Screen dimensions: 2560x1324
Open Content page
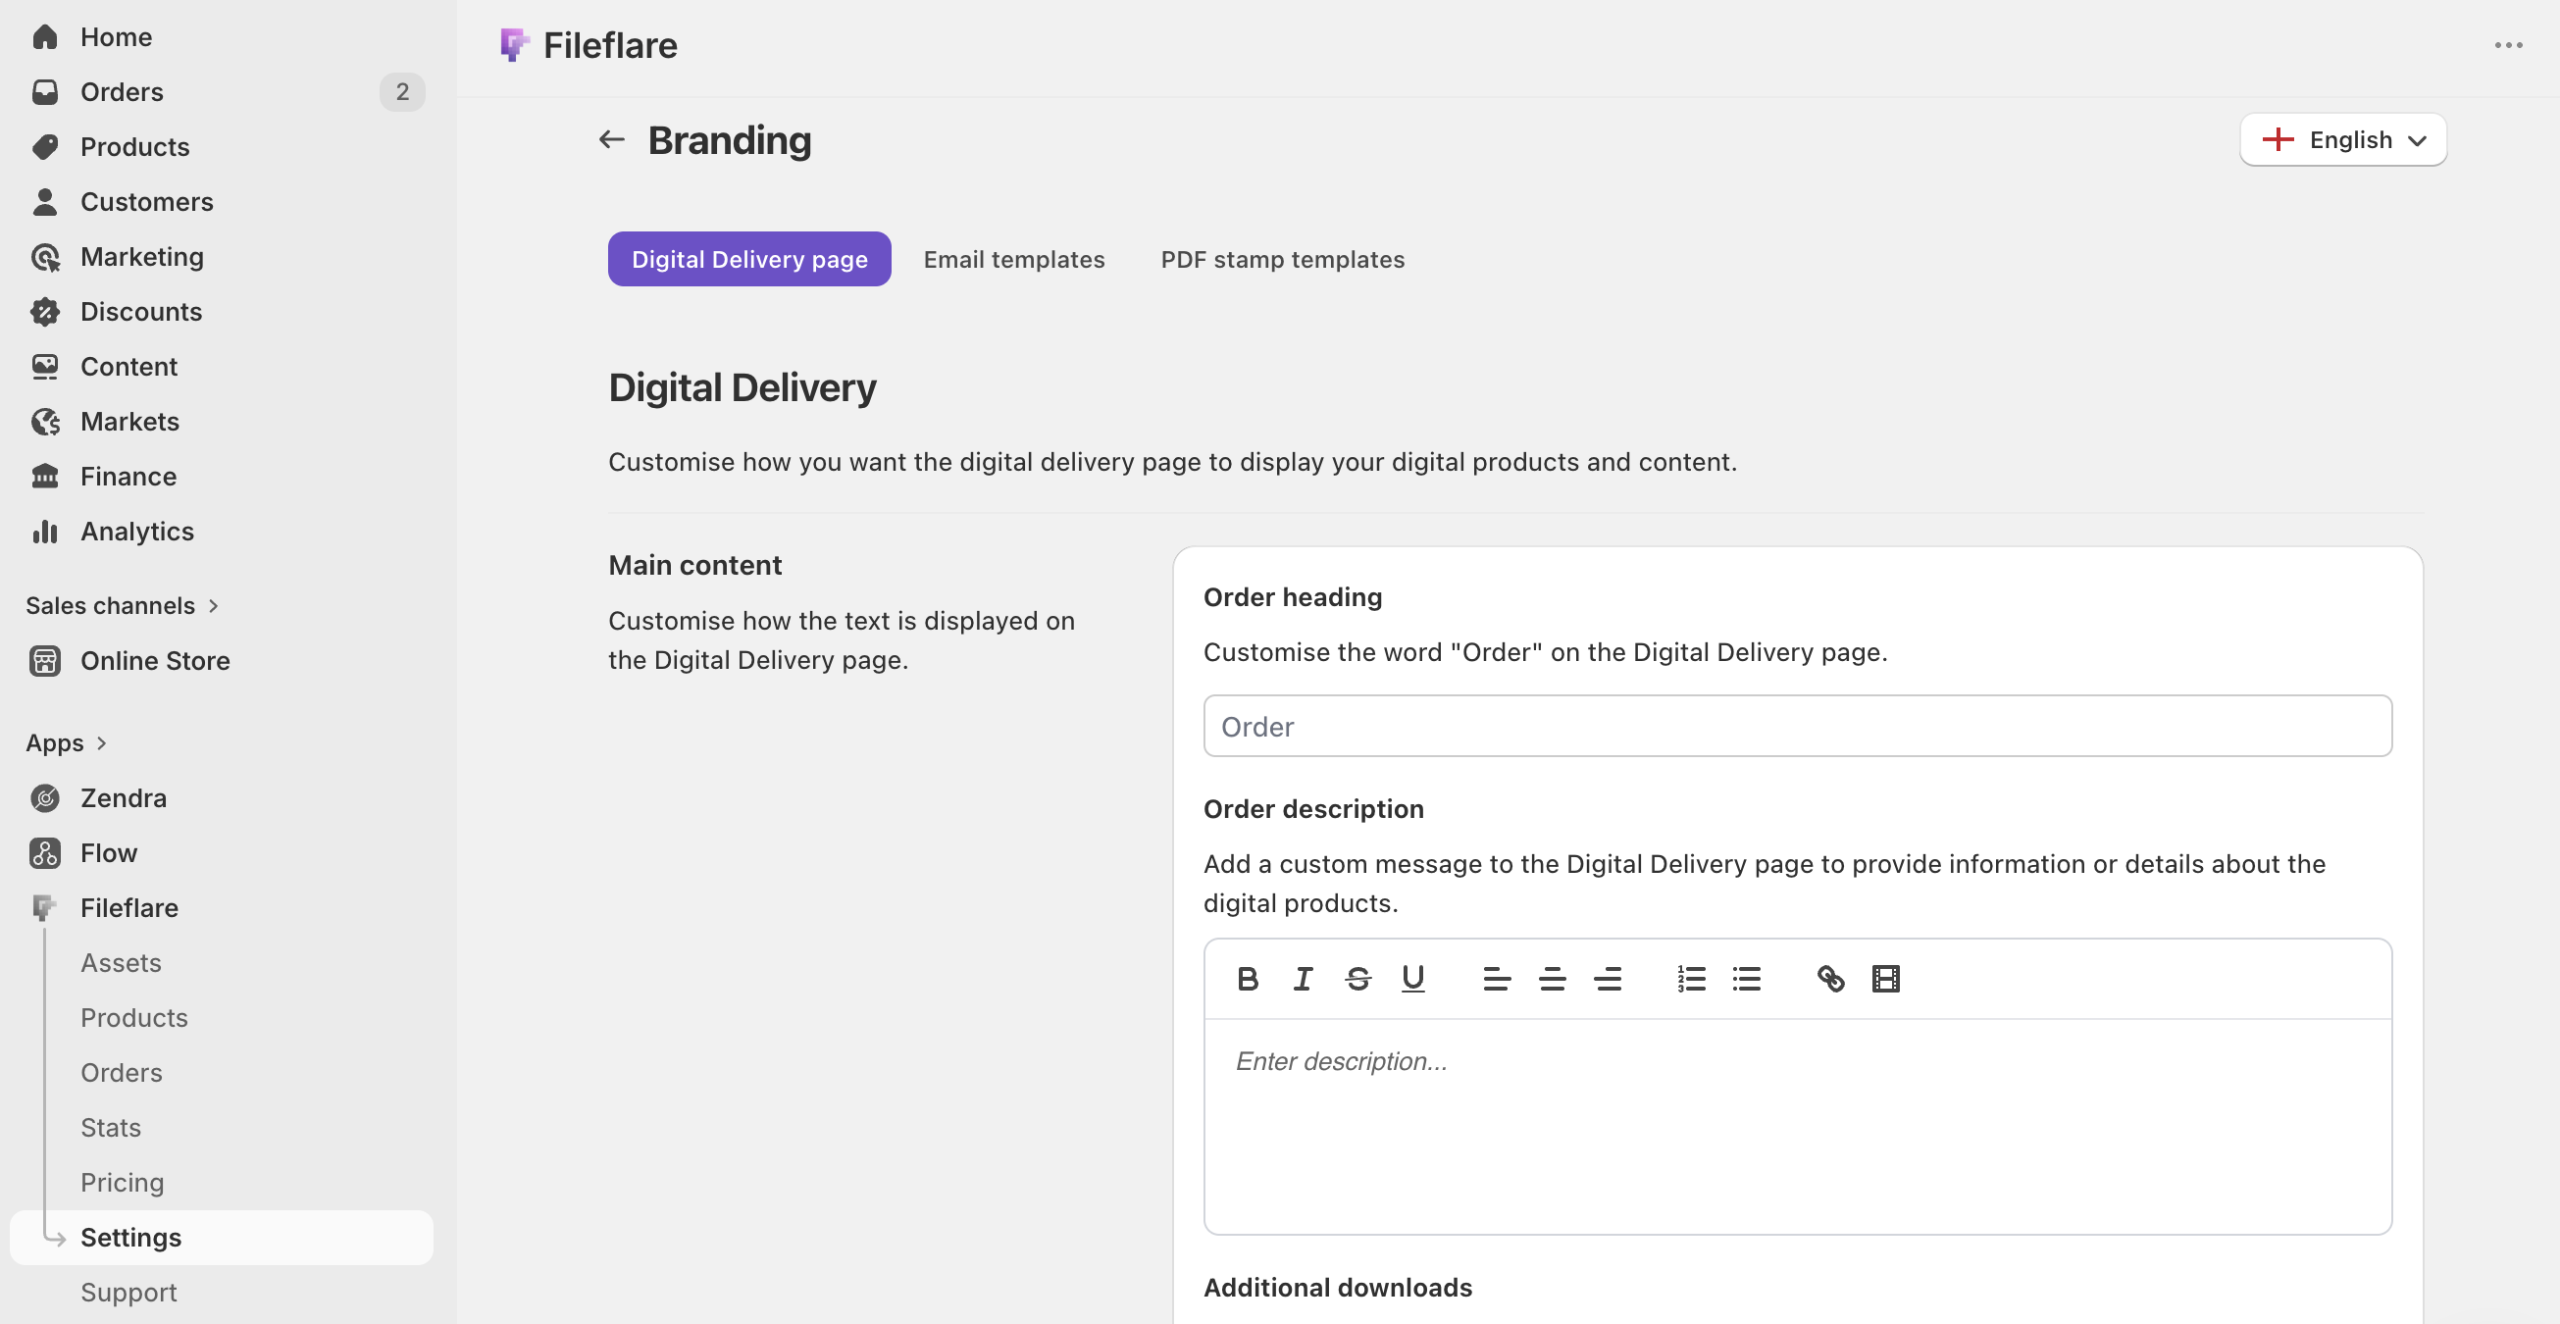(129, 367)
